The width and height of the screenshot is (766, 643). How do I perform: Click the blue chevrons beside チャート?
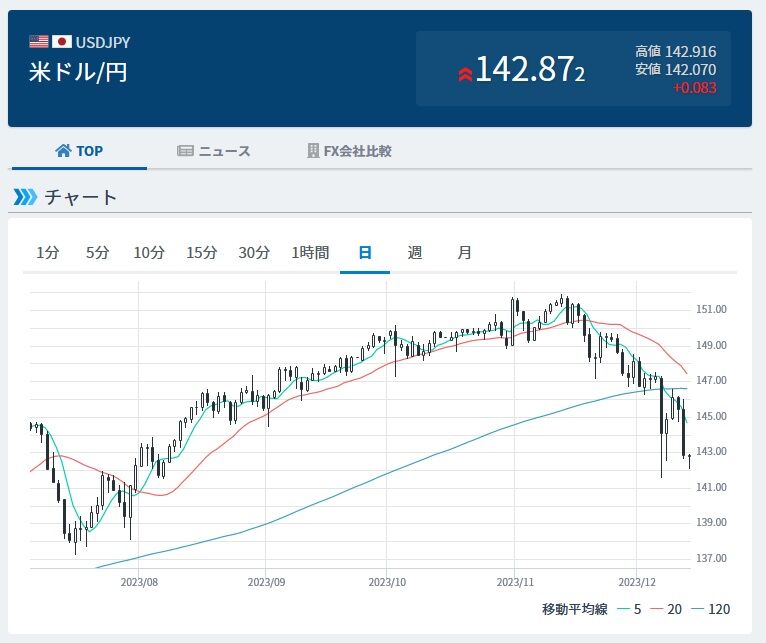25,197
